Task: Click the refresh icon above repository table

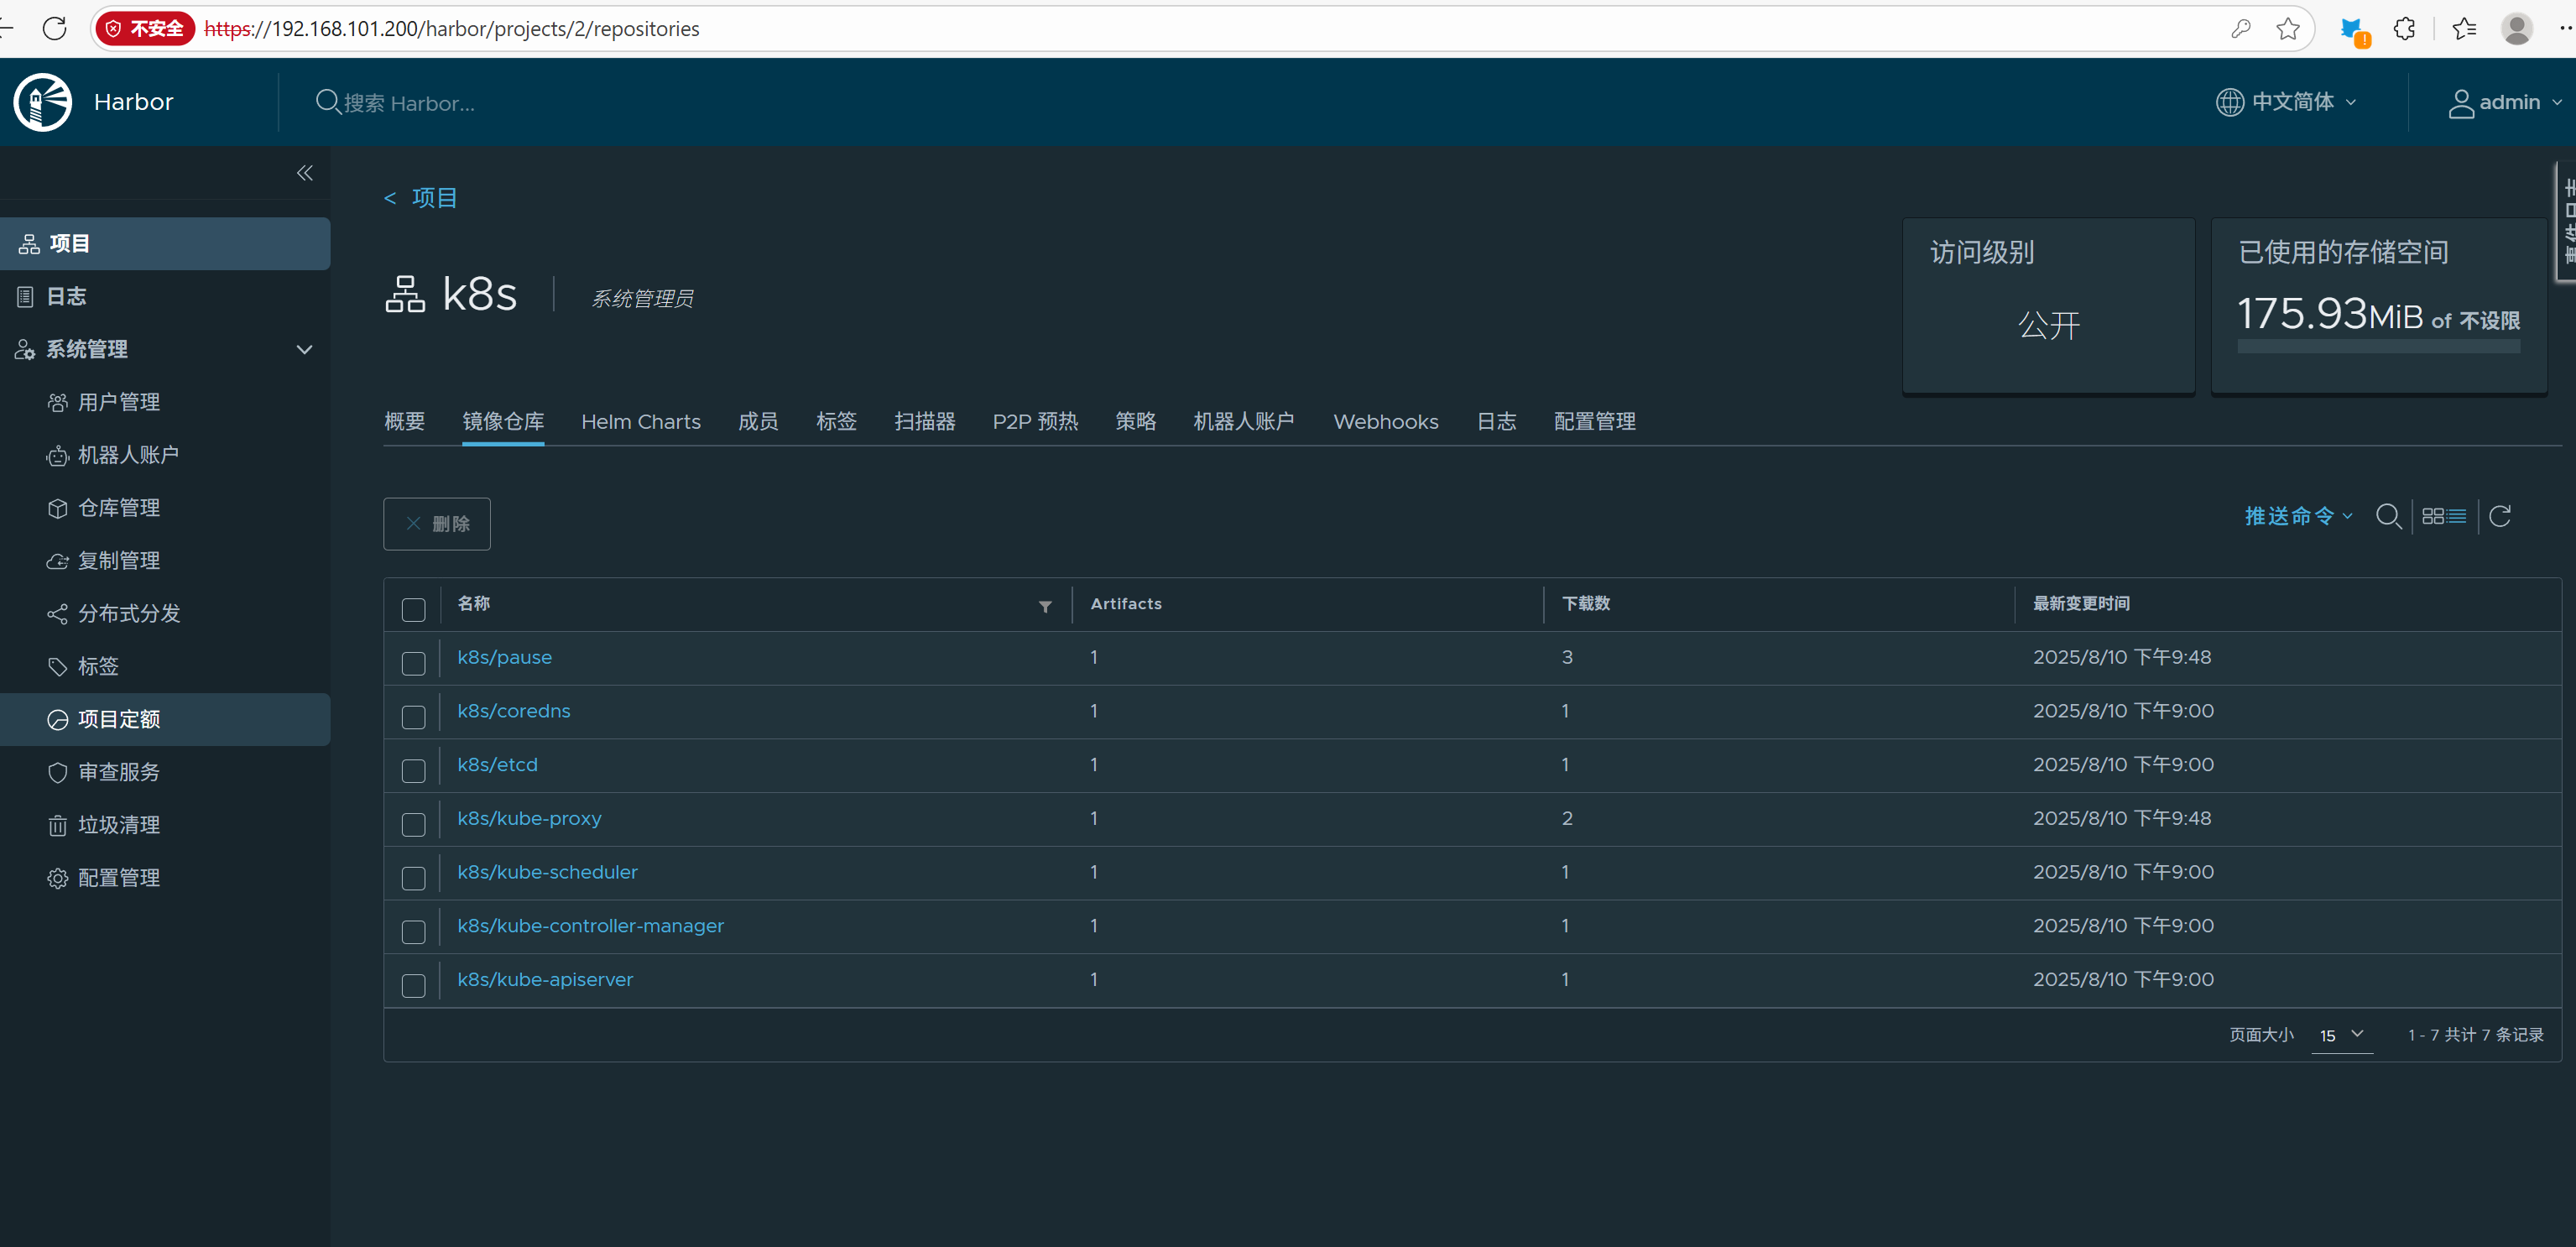Action: click(x=2499, y=516)
